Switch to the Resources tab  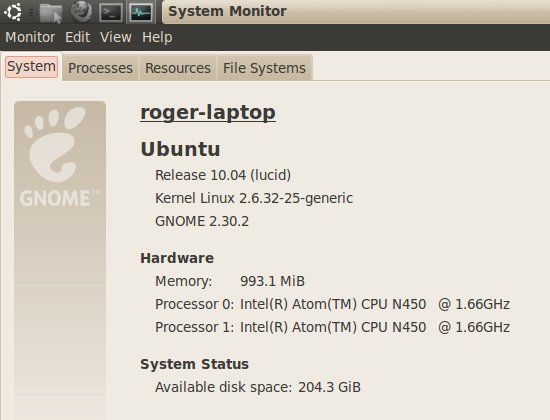[178, 68]
